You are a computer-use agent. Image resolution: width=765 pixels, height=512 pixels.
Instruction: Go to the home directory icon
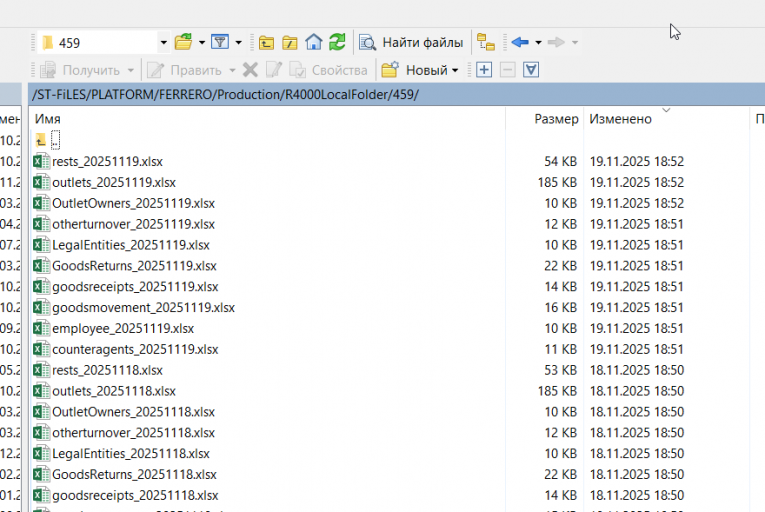313,42
